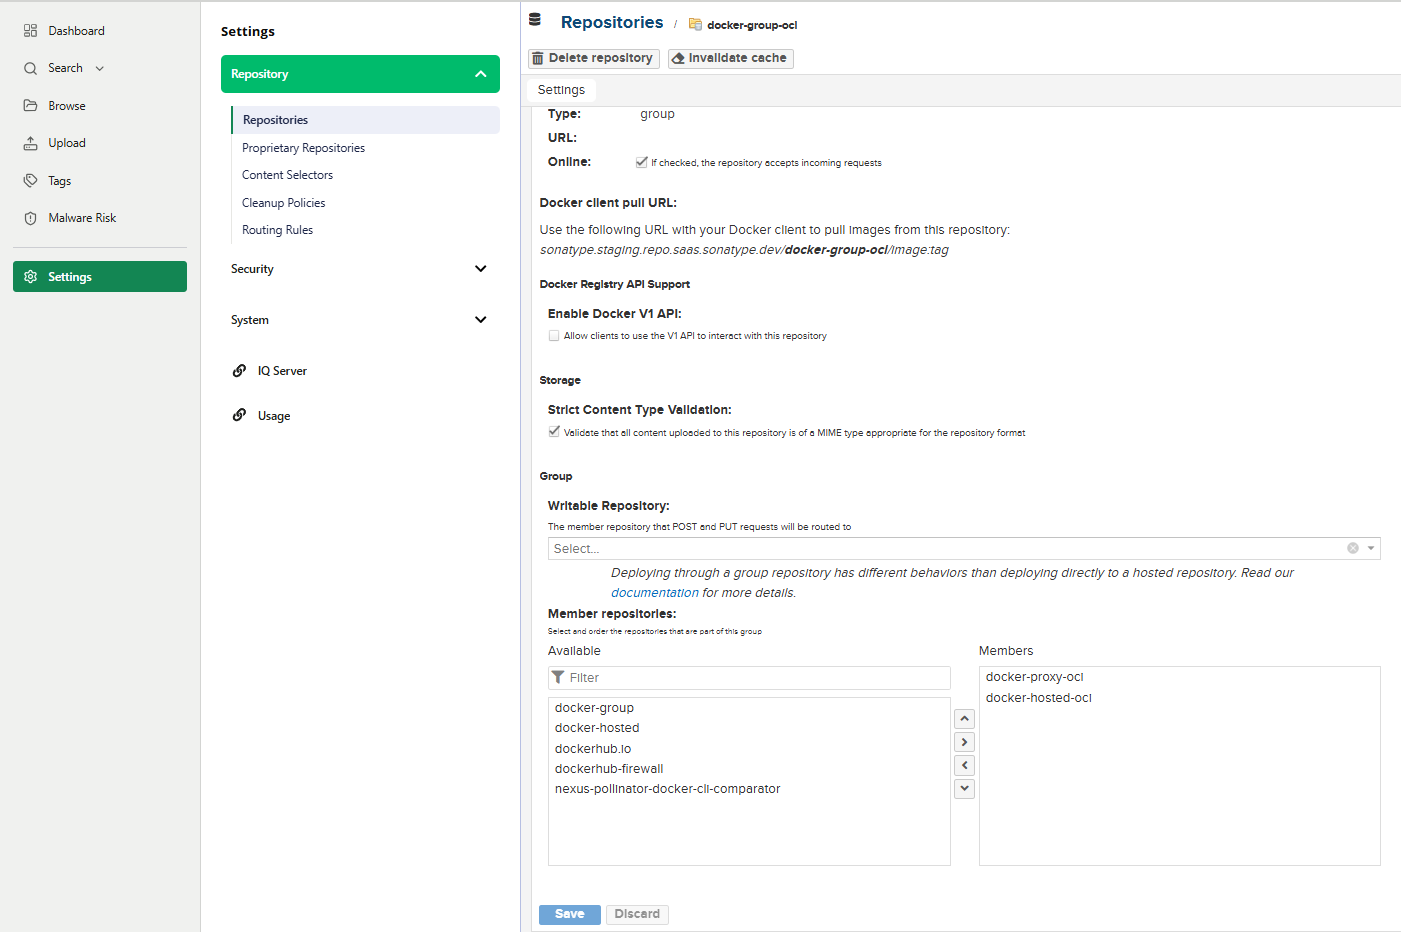1401x932 pixels.
Task: Click Delete repository button
Action: tap(594, 58)
